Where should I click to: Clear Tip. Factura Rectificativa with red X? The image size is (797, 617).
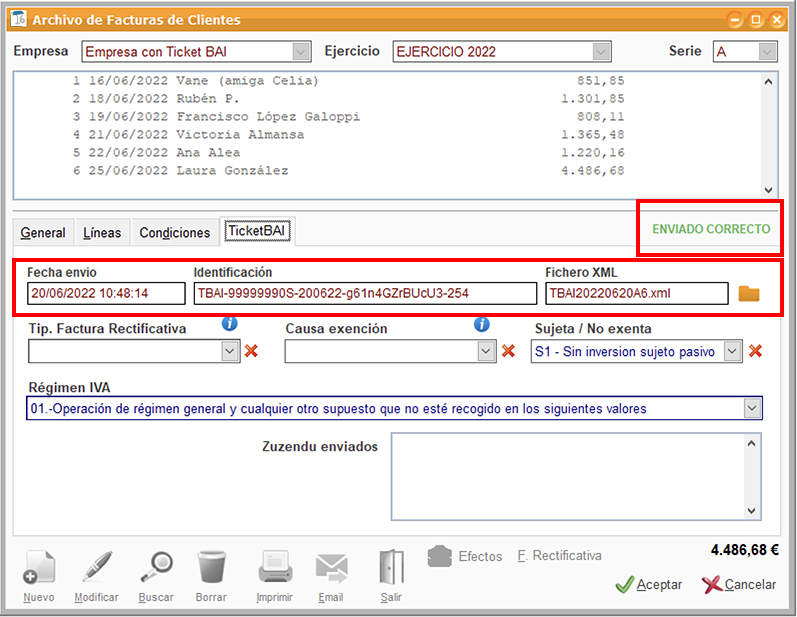[251, 351]
